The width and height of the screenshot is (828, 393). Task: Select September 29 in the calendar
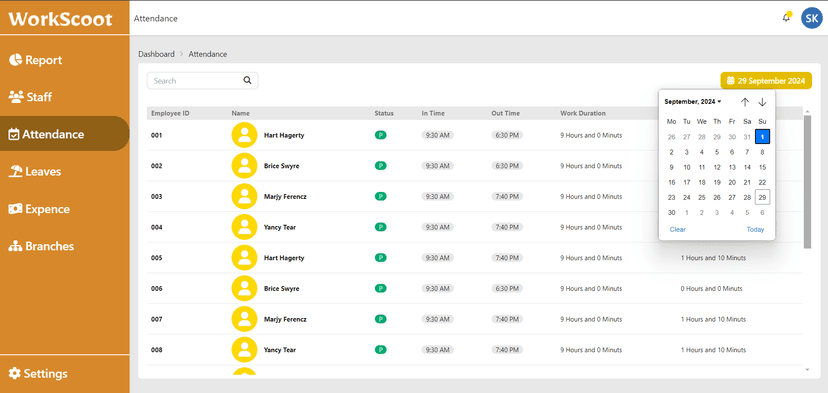tap(762, 197)
